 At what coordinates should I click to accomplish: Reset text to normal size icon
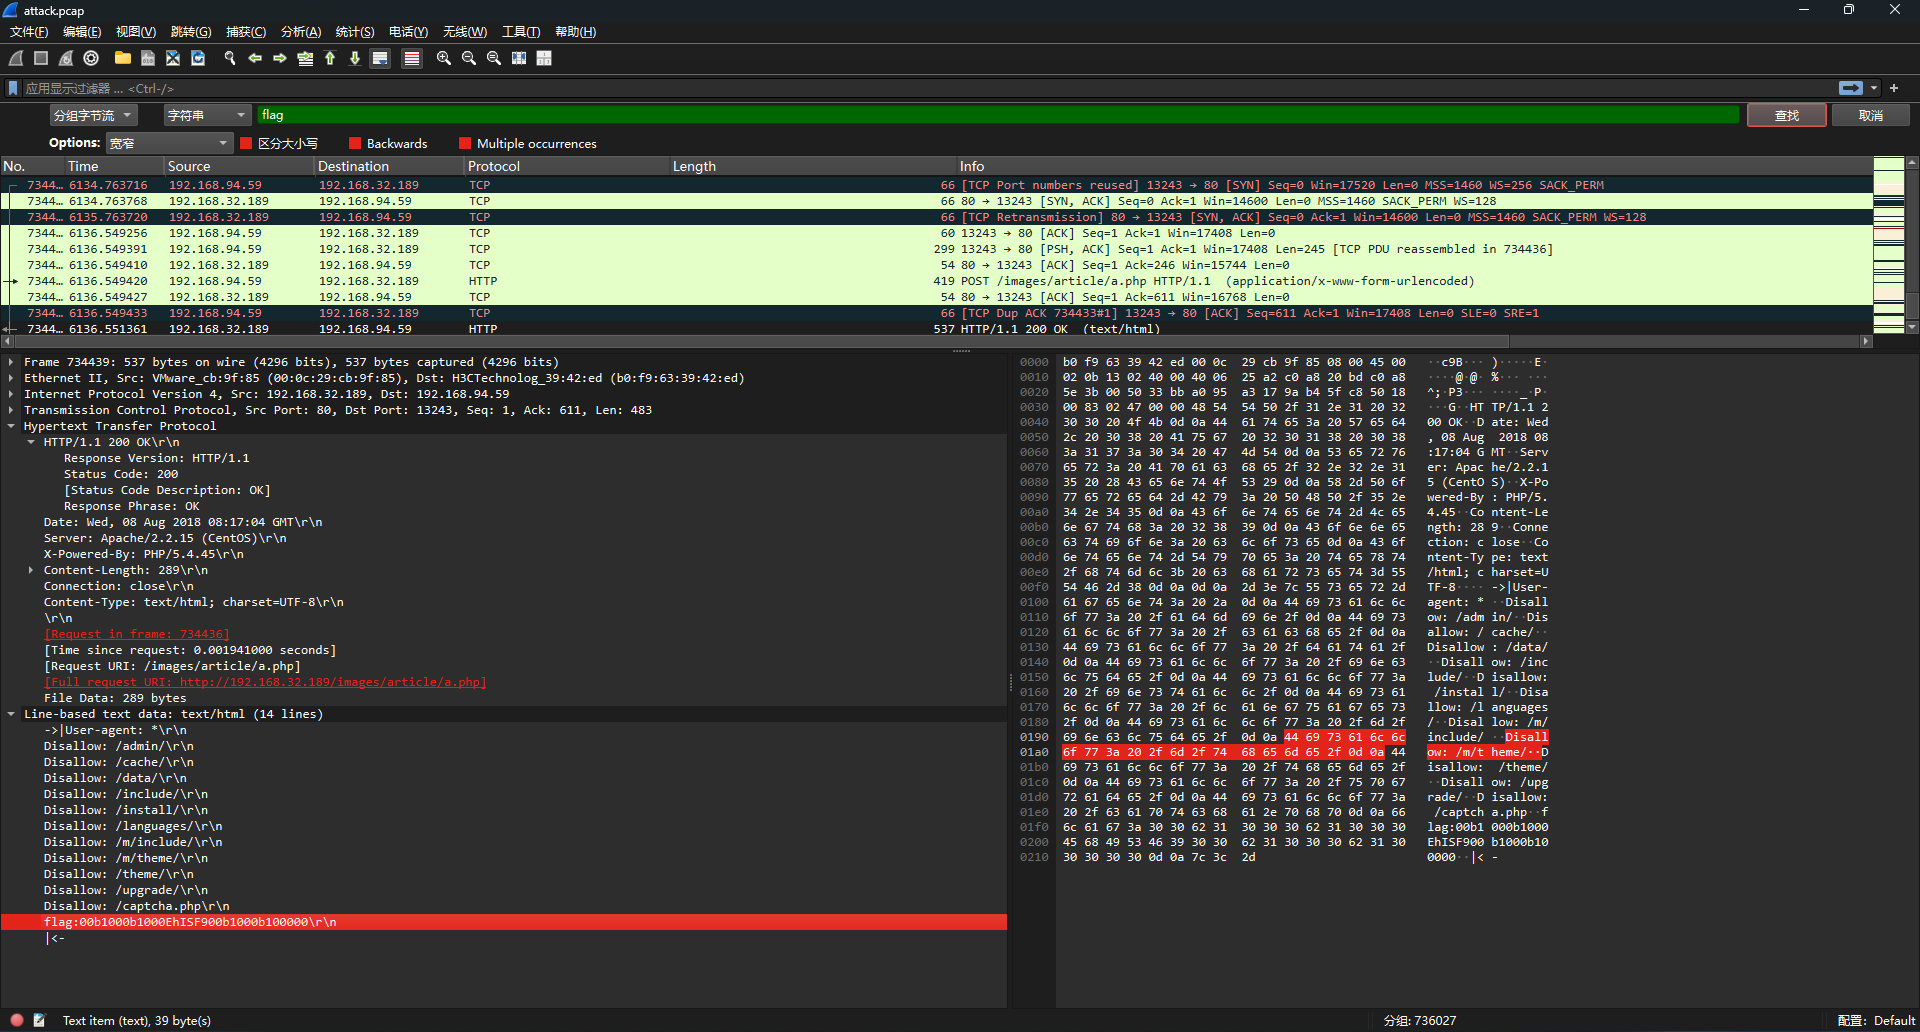coord(493,58)
